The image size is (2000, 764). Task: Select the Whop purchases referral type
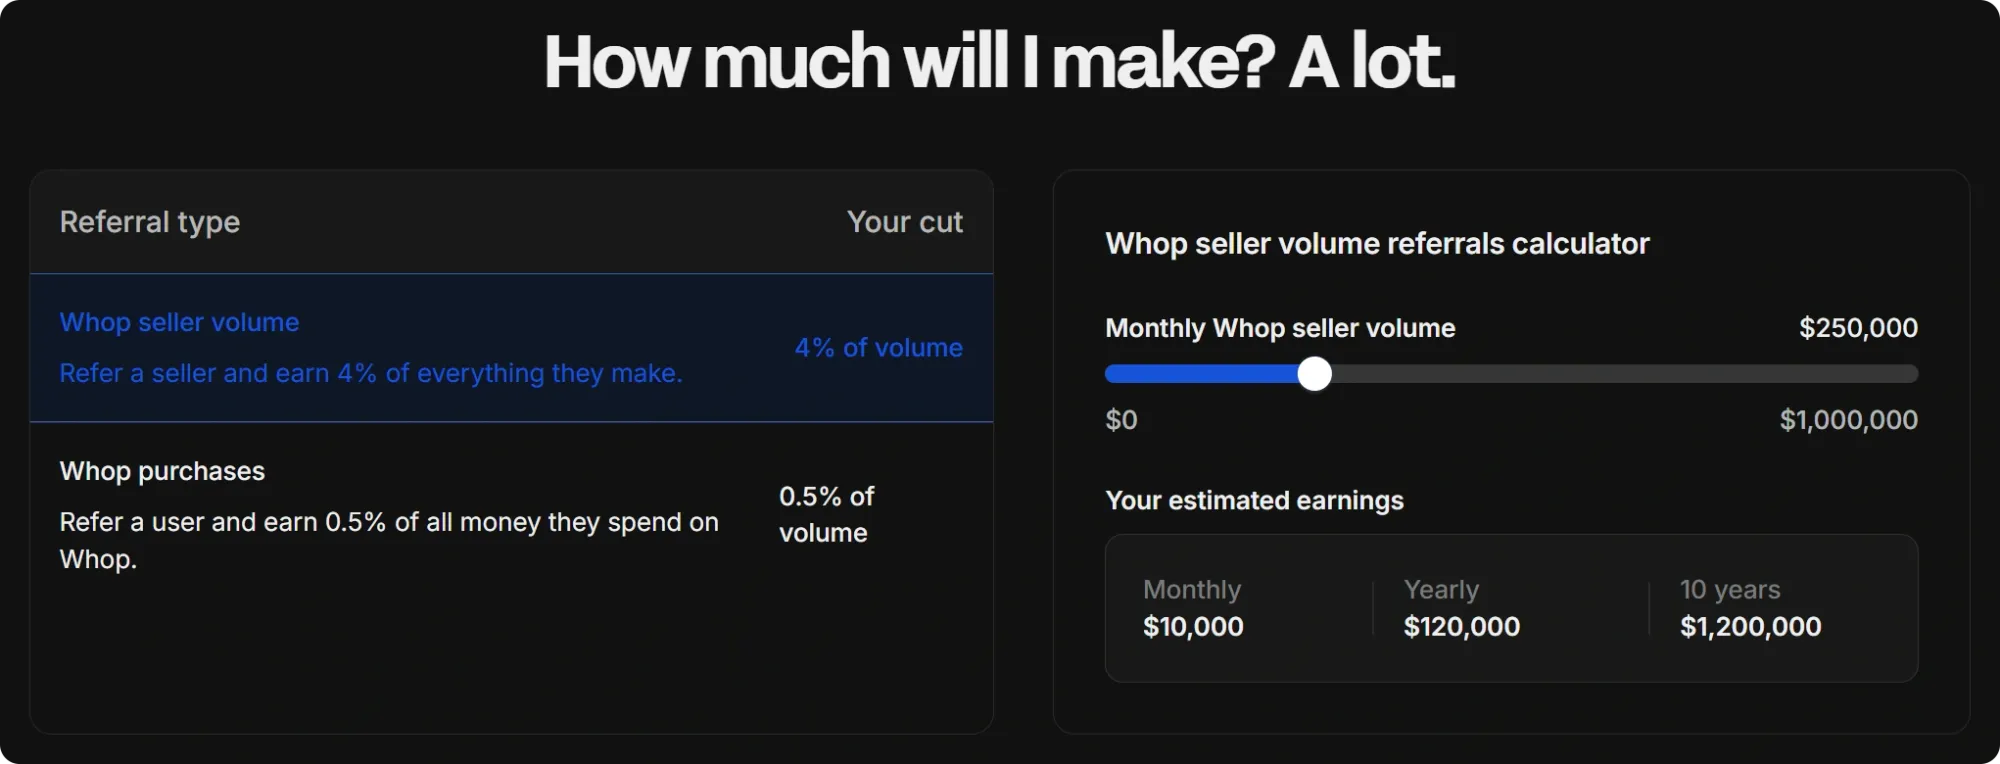click(162, 471)
